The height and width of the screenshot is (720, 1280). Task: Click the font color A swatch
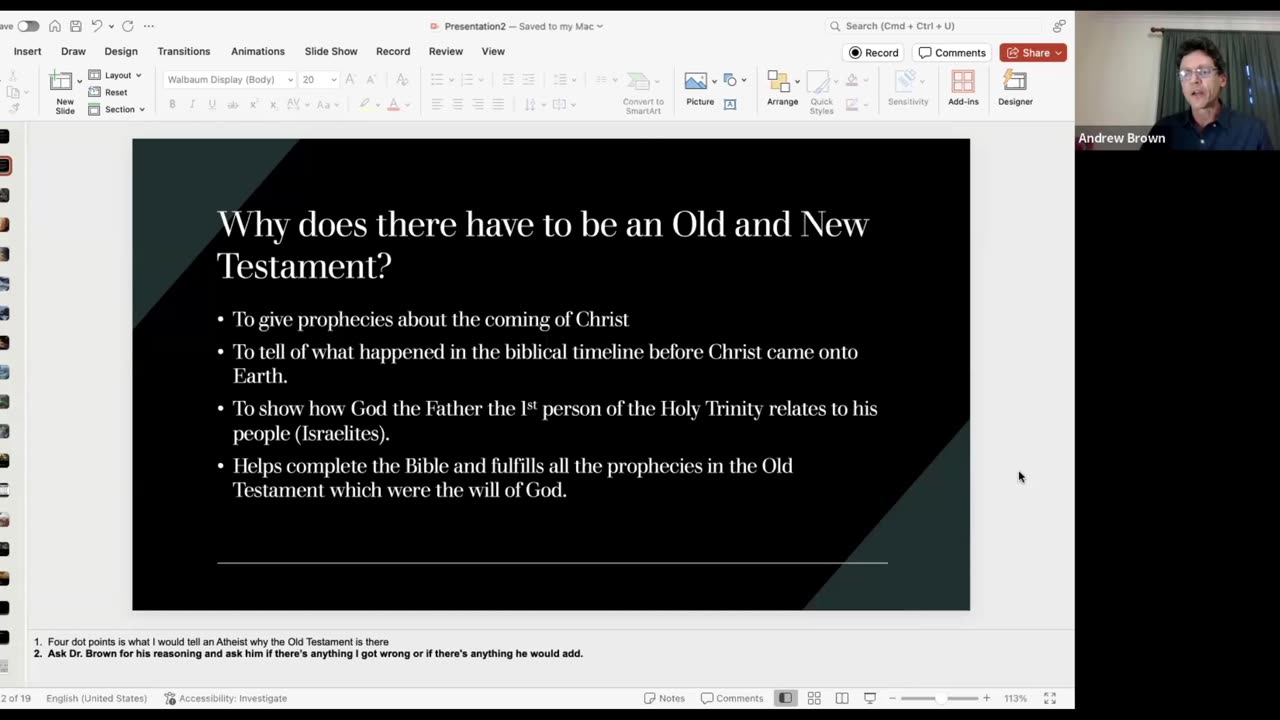click(393, 105)
